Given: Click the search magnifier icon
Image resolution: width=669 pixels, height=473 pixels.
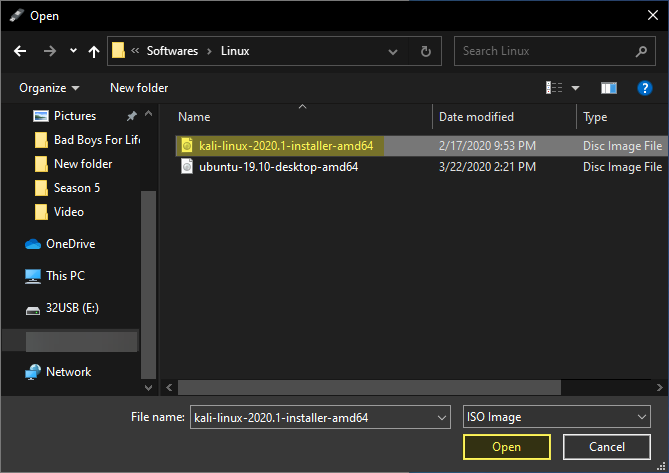Looking at the screenshot, I should (x=641, y=52).
